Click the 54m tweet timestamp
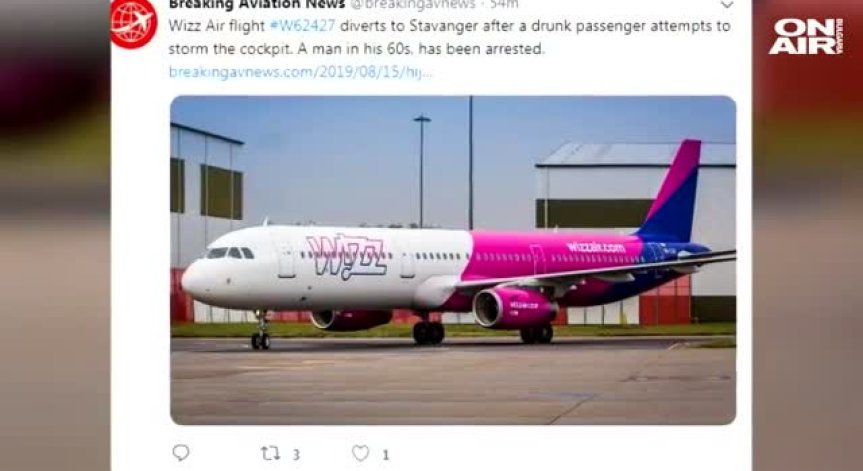863x471 pixels. (x=504, y=4)
